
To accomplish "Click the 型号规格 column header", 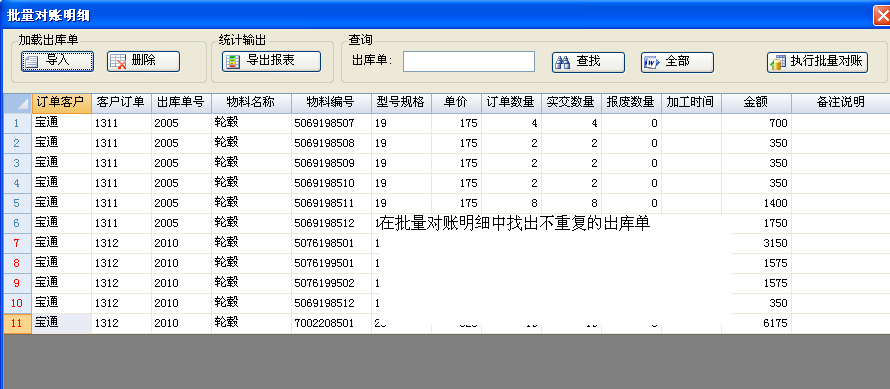I will (x=401, y=103).
